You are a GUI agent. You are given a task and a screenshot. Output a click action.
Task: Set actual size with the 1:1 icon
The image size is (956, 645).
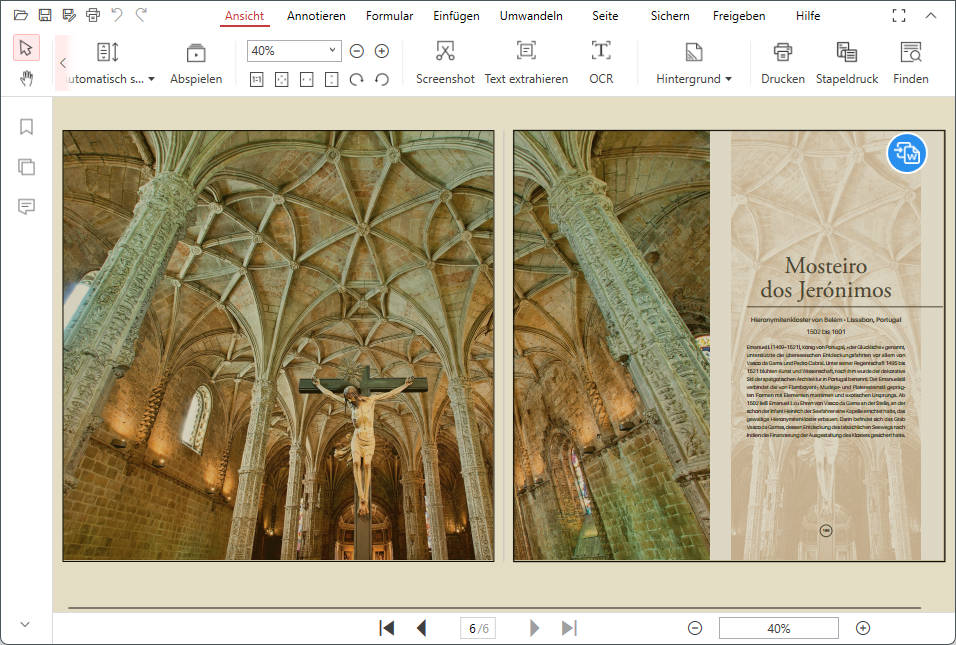tap(257, 79)
